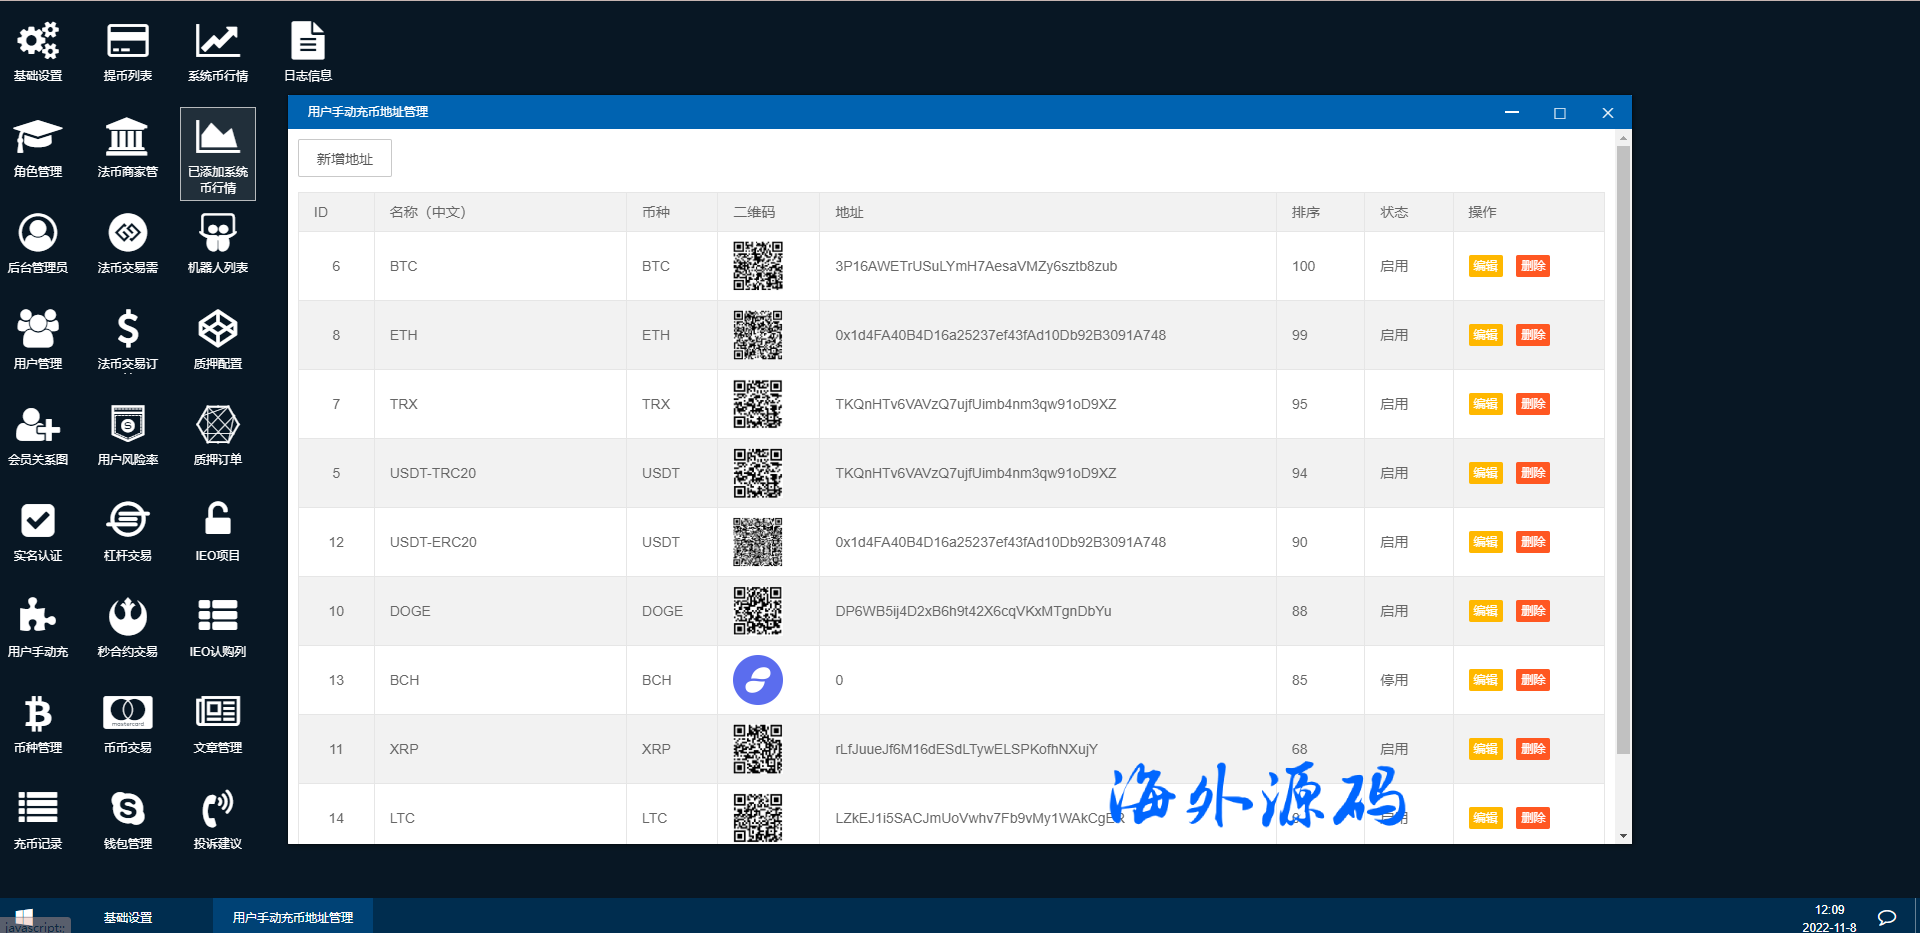Open the 币种管理 bitcoin icon
1920x933 pixels.
pos(38,714)
